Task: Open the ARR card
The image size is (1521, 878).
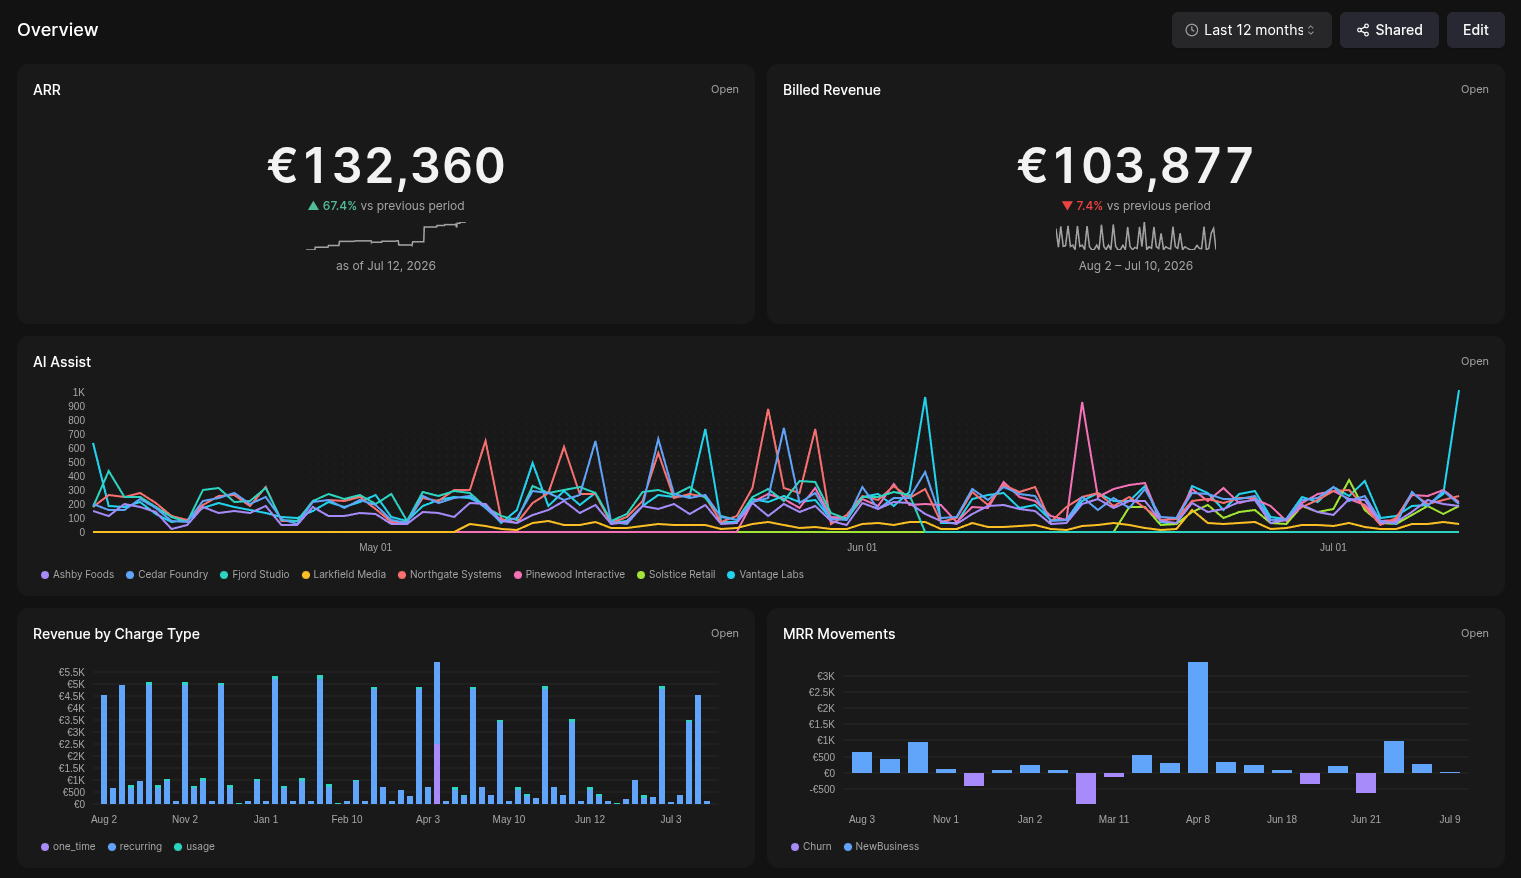Action: [x=725, y=89]
